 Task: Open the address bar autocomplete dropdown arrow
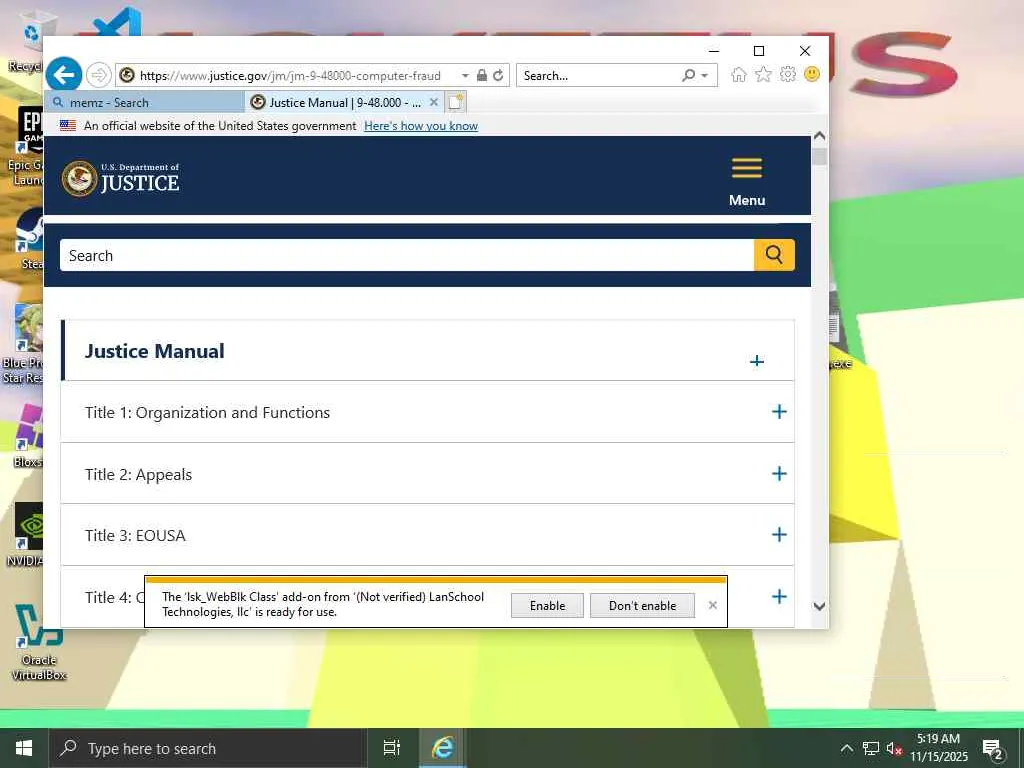point(465,76)
